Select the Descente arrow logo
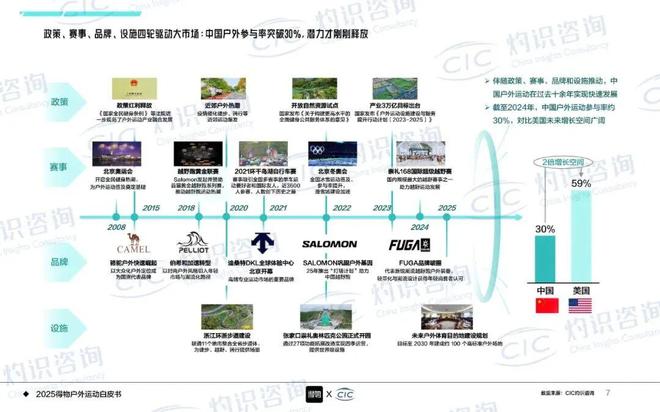The width and height of the screenshot is (660, 412). 263,243
